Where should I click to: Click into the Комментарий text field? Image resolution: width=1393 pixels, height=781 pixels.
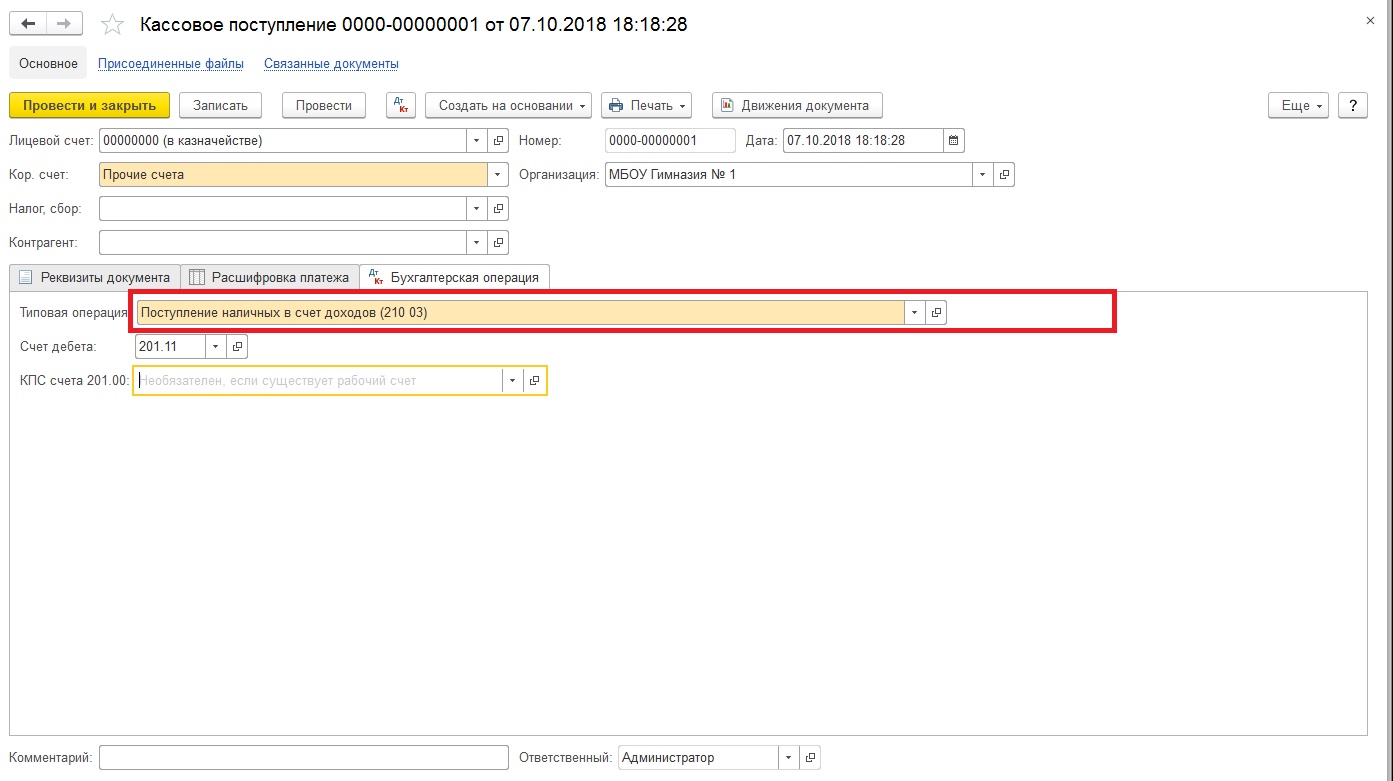pos(303,758)
